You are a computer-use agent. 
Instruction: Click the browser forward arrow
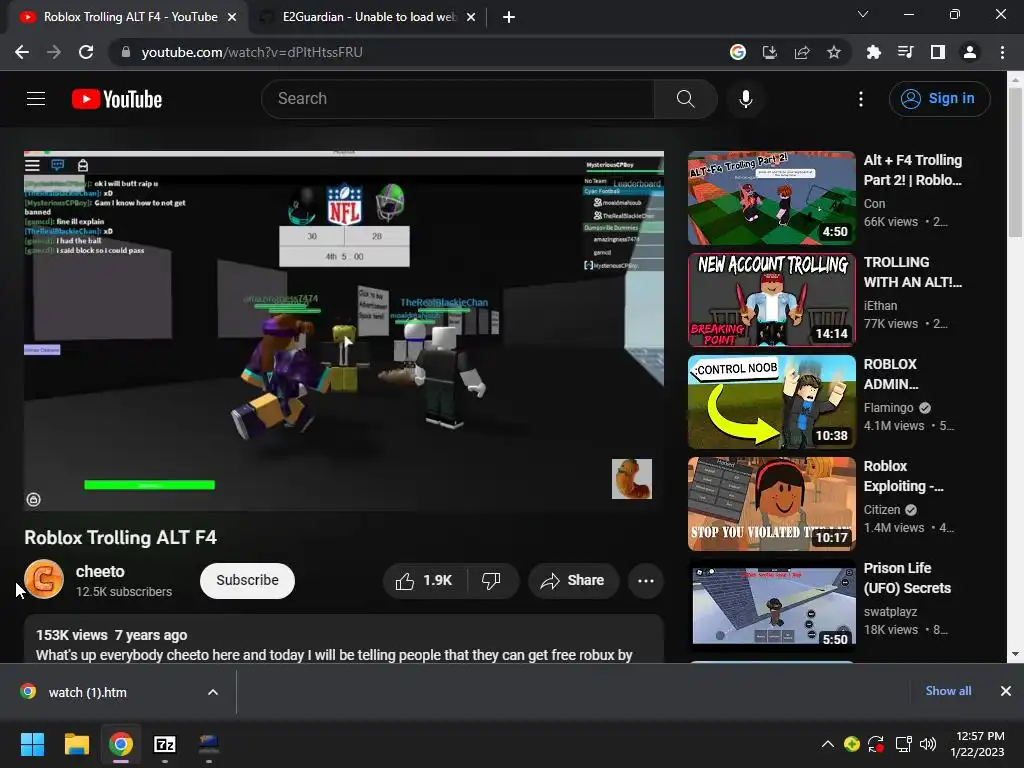(54, 52)
